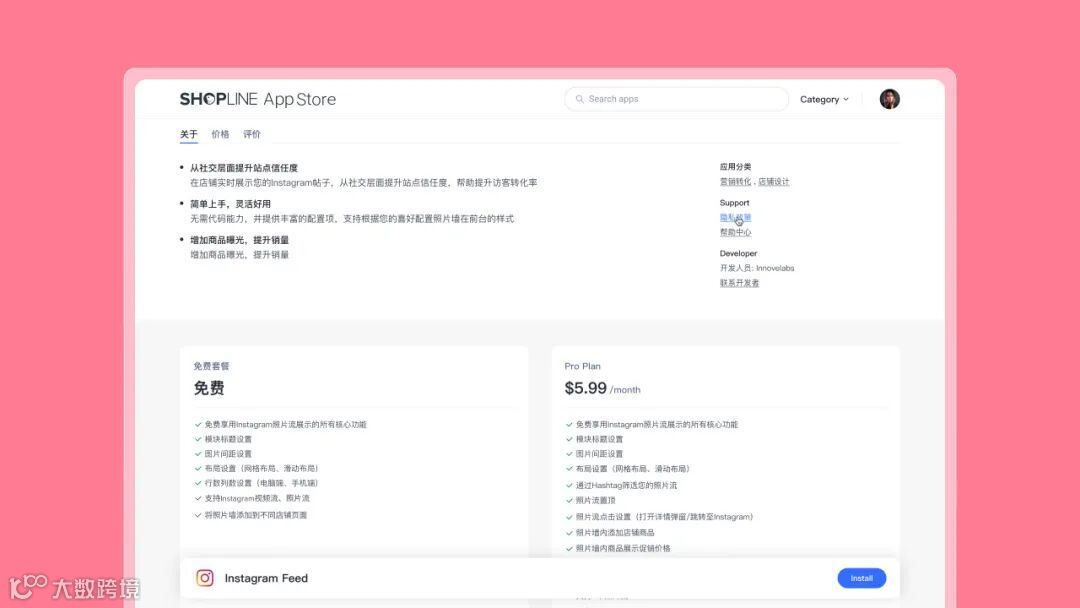Open the 店铺设计 category link
Screen dimensions: 1080x608
tap(773, 182)
